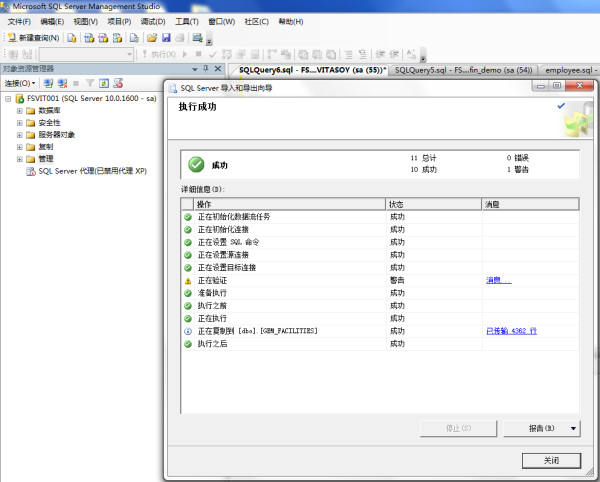600x482 pixels.
Task: Expand the 数据库 folder node
Action: [x=20, y=111]
